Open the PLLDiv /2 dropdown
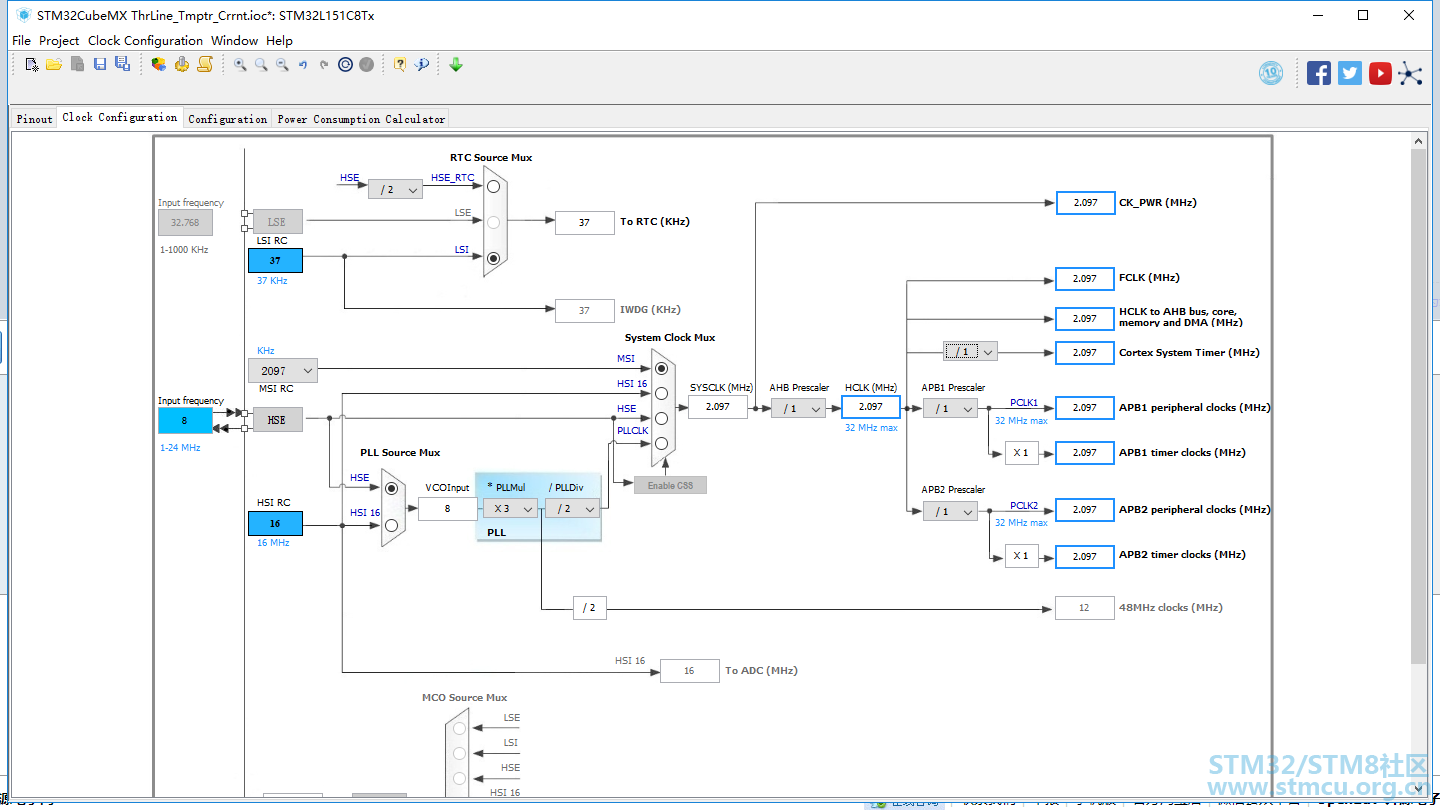 coord(572,508)
